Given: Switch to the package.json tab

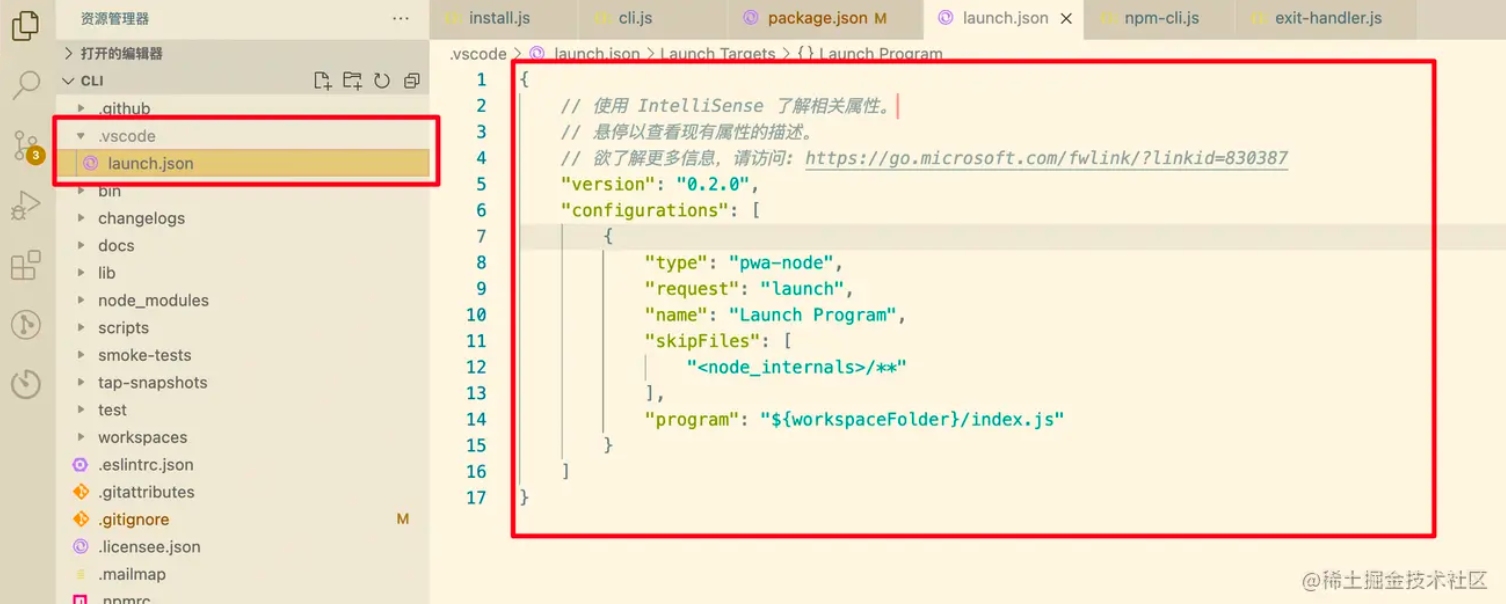Looking at the screenshot, I should click(x=817, y=18).
